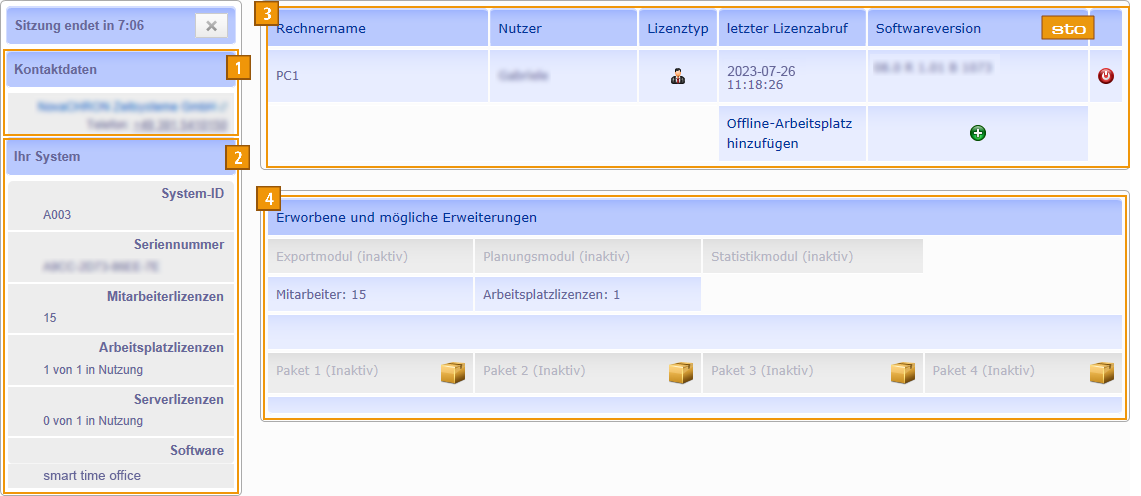Screen dimensions: 1141x496
Task: Click the red power icon for PC1
Action: pos(1105,76)
